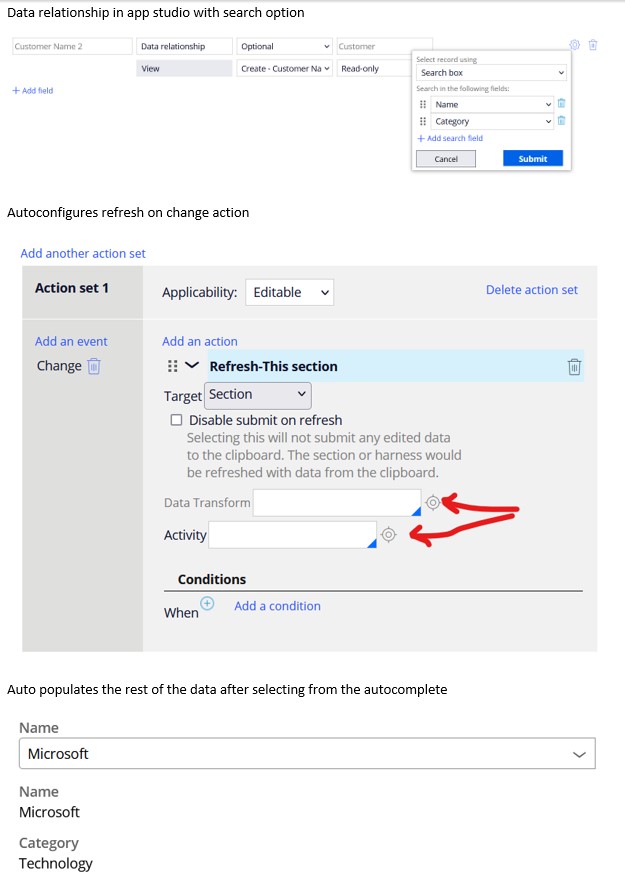Click Add another action set link
Viewport: 625px width, 877px height.
click(x=83, y=254)
